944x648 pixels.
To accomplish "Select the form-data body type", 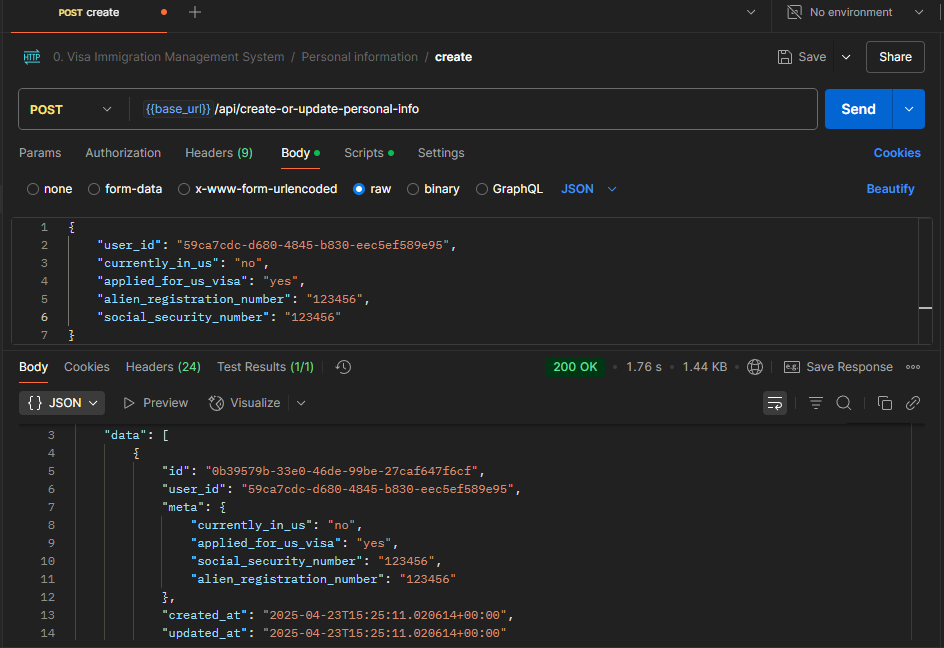I will (x=93, y=189).
